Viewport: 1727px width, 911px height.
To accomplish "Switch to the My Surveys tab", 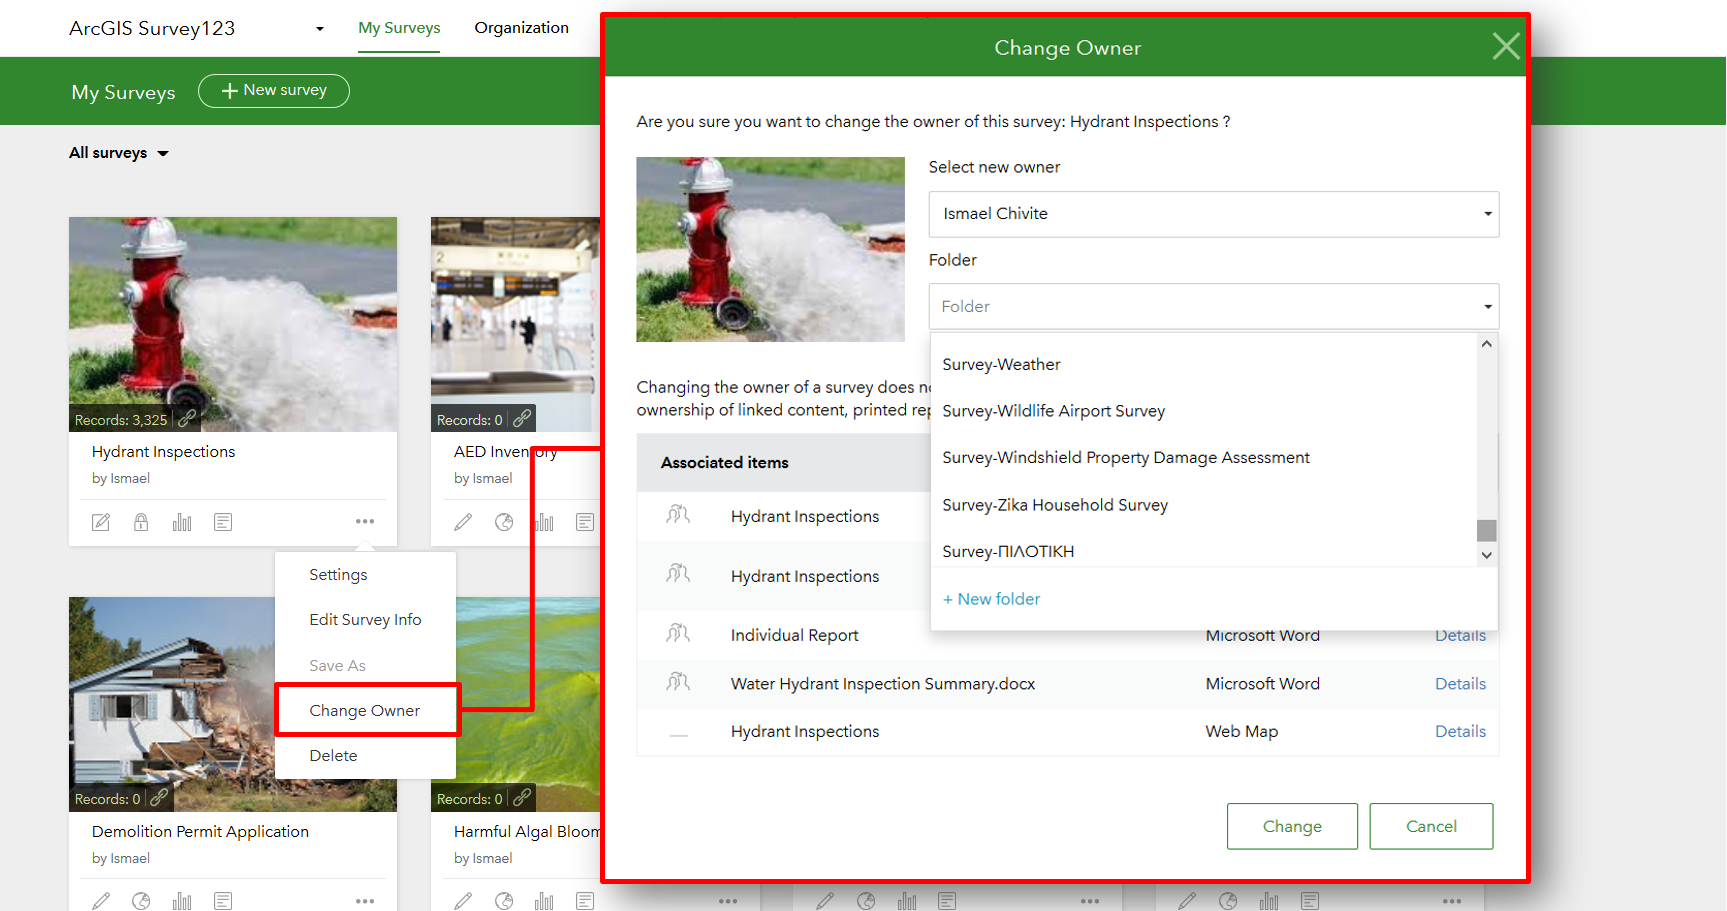I will coord(399,28).
